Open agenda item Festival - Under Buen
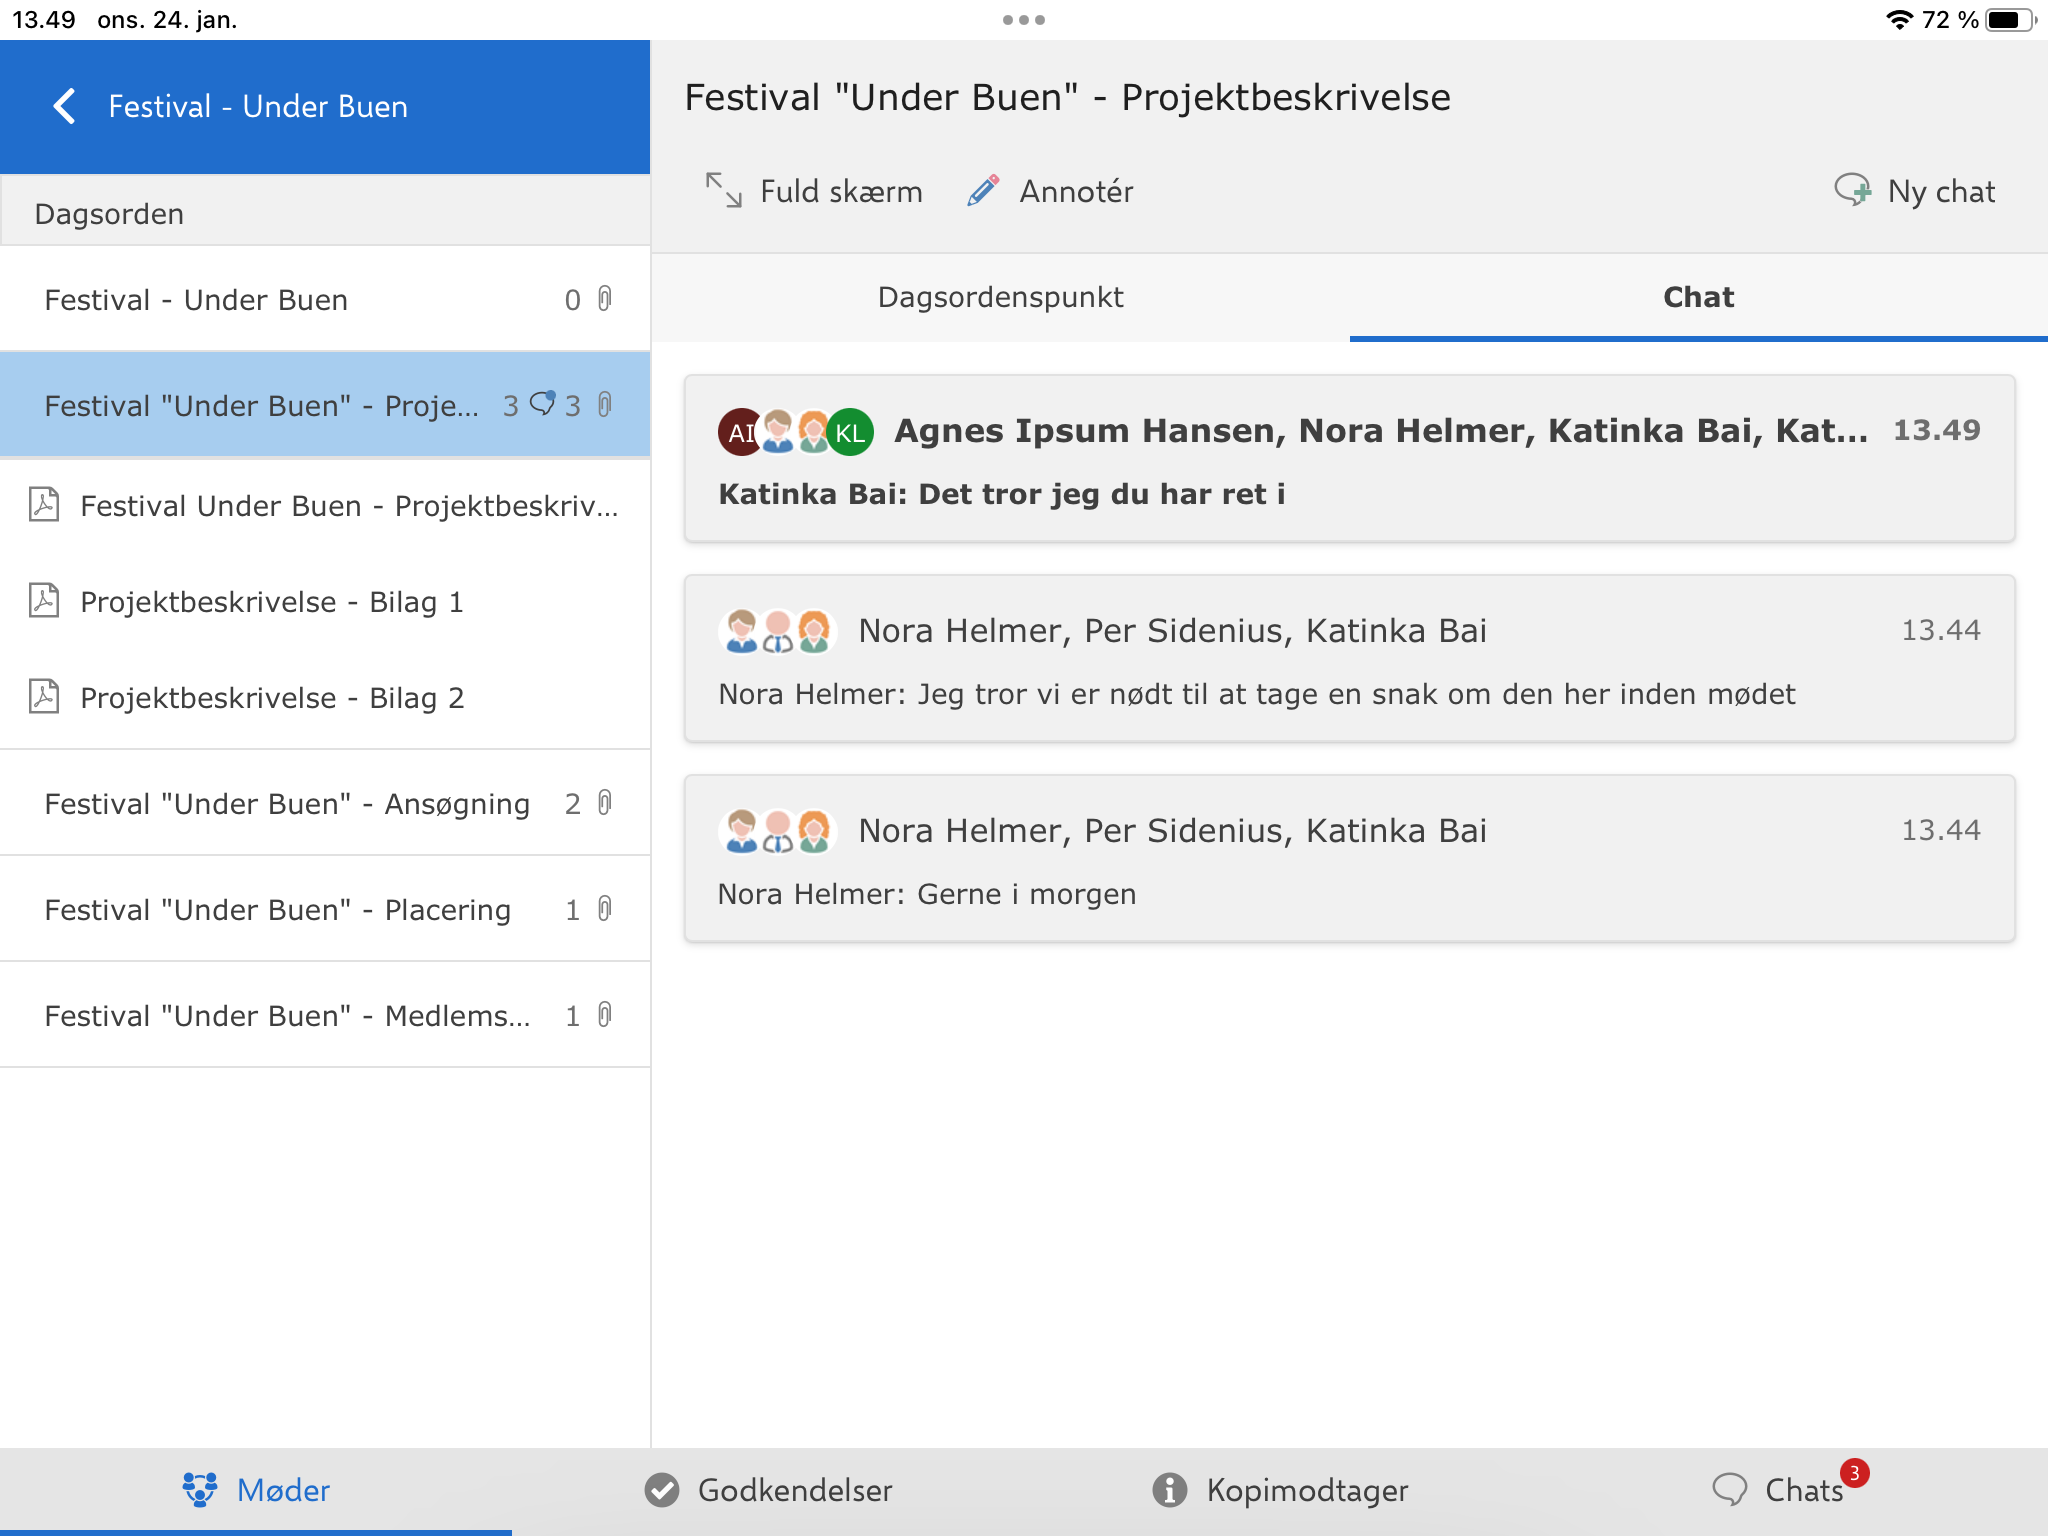The width and height of the screenshot is (2048, 1536). tap(325, 299)
